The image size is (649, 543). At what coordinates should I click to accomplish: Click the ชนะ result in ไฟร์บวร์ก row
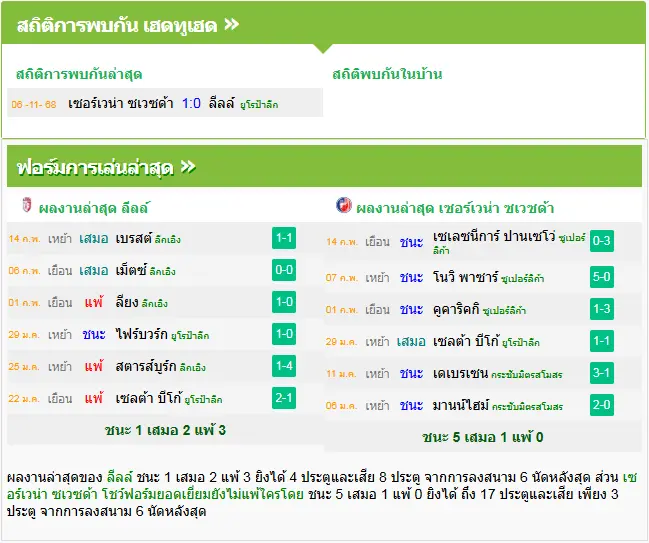94,334
